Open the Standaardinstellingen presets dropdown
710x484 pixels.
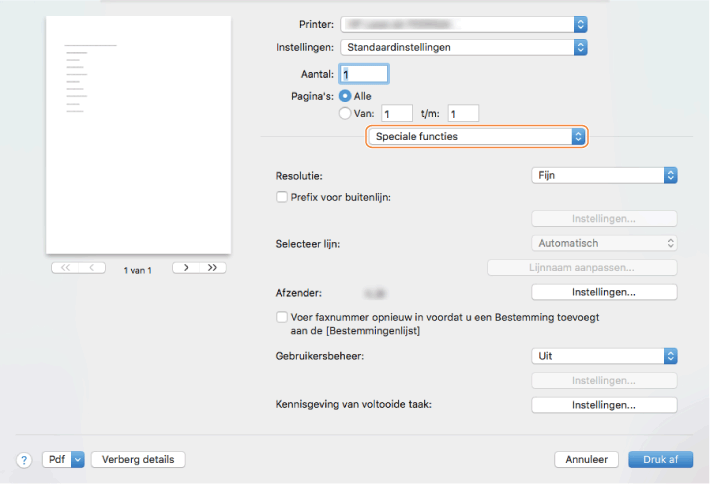coord(464,46)
